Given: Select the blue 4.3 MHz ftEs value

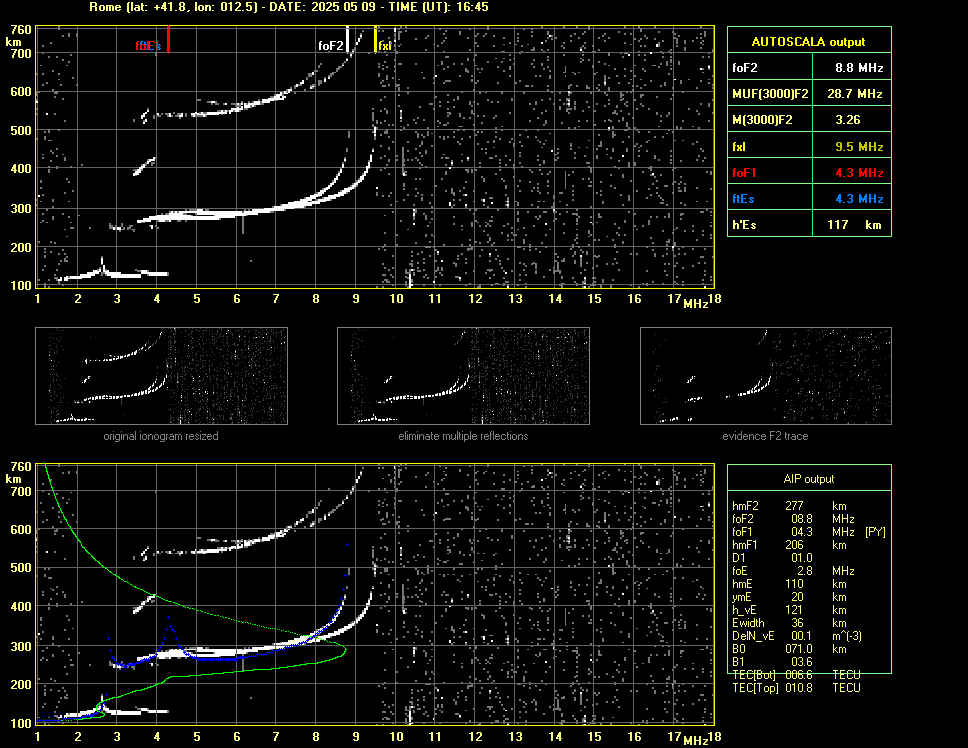Looking at the screenshot, I should 859,199.
